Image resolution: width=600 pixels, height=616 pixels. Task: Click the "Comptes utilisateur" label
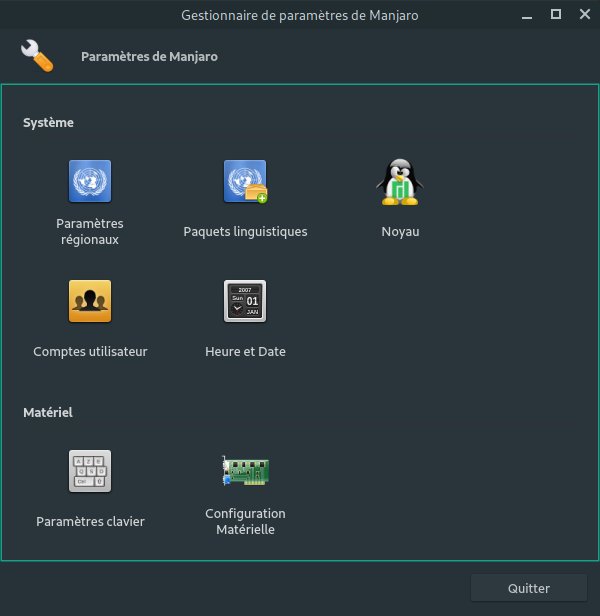point(90,352)
